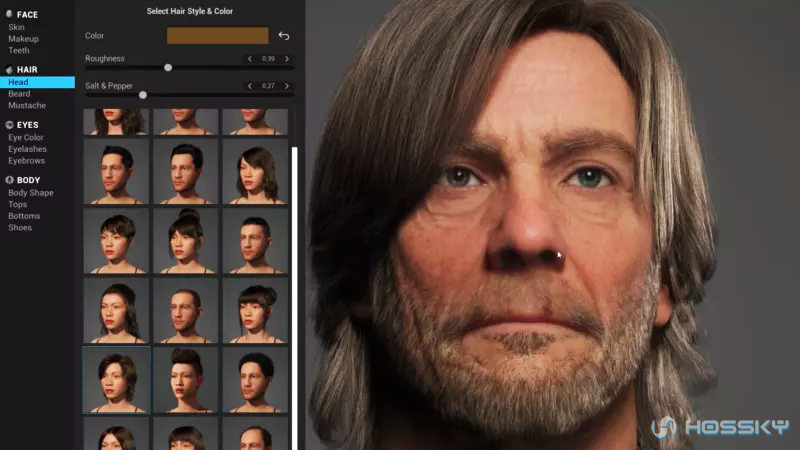The height and width of the screenshot is (450, 800).
Task: Increase Salt & Pepper with right arrow
Action: 287,86
